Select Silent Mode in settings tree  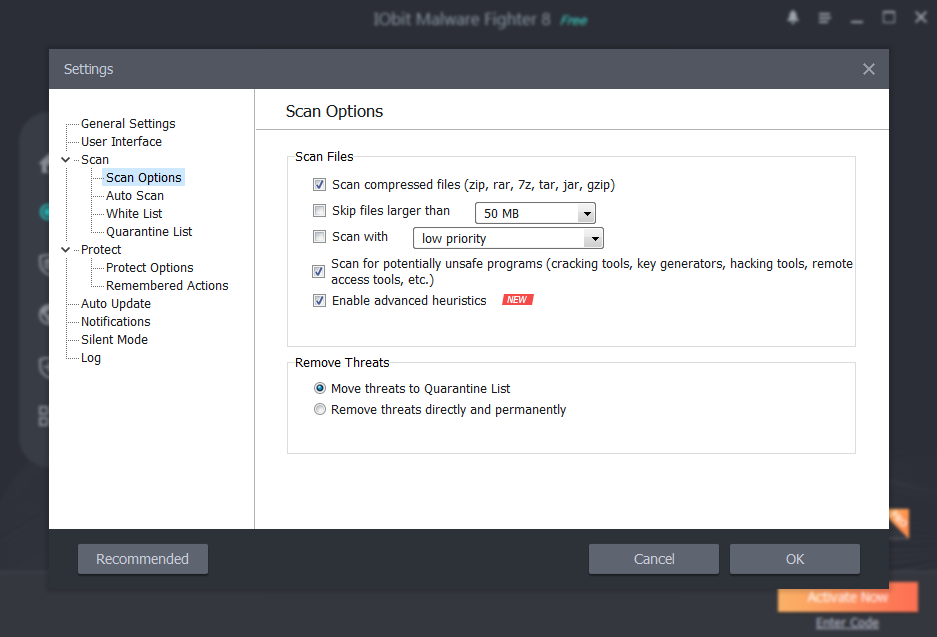pyautogui.click(x=114, y=340)
